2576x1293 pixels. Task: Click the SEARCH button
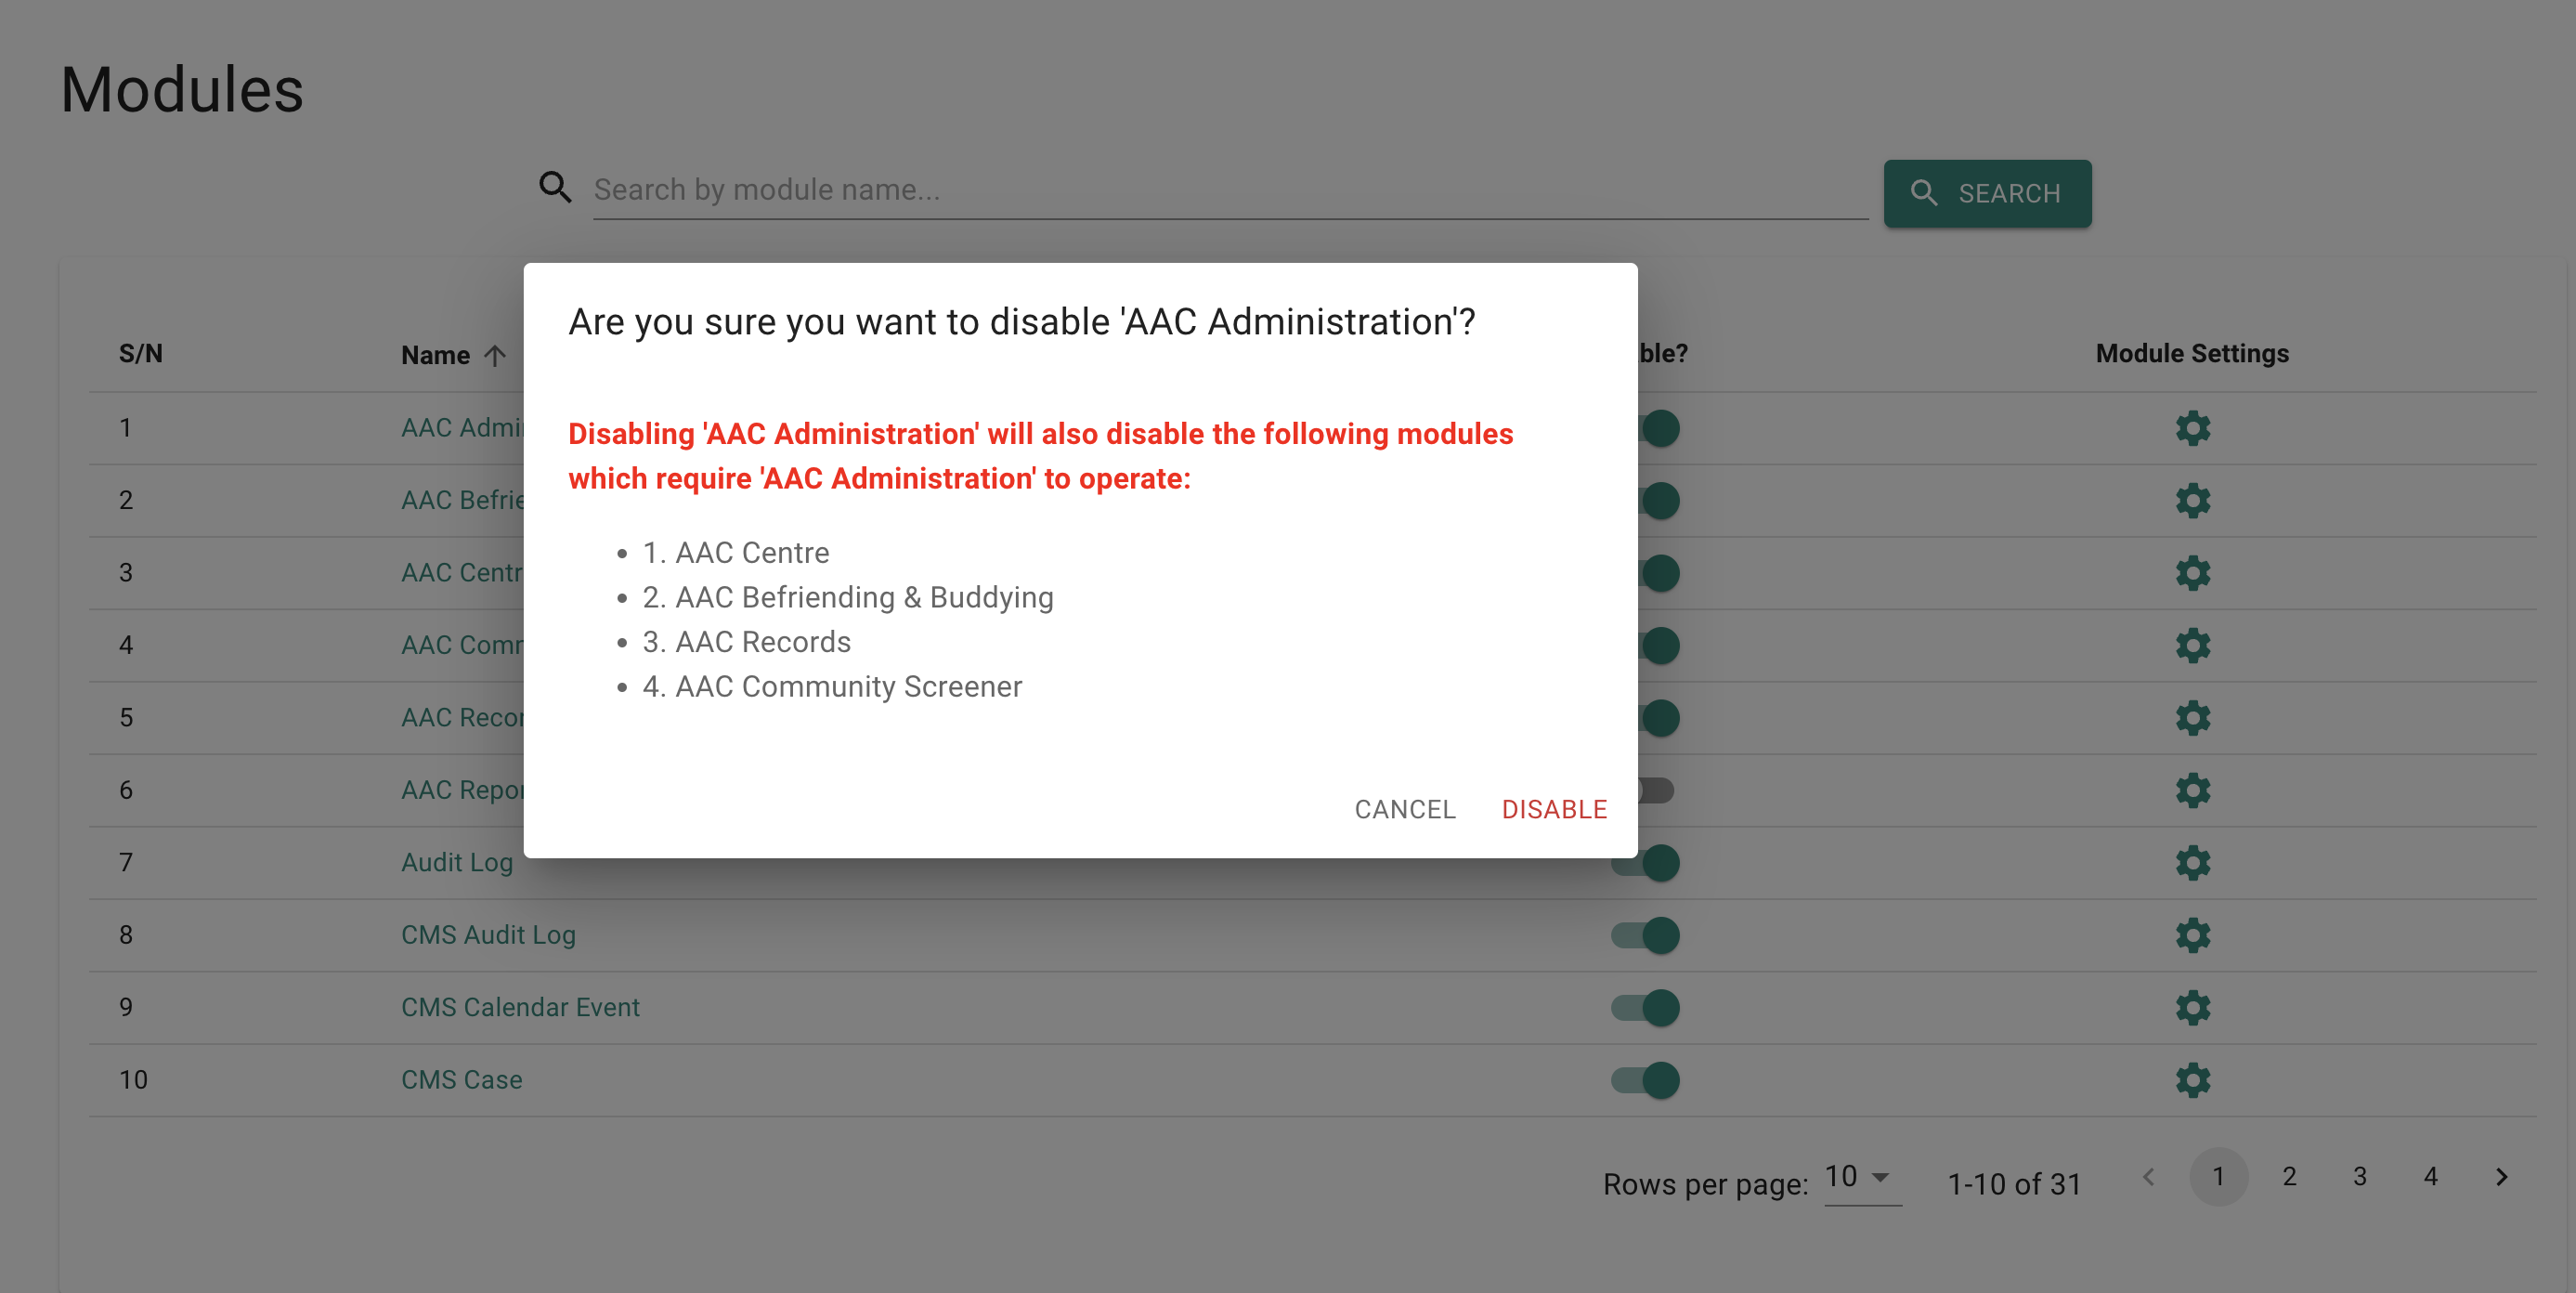click(1987, 193)
